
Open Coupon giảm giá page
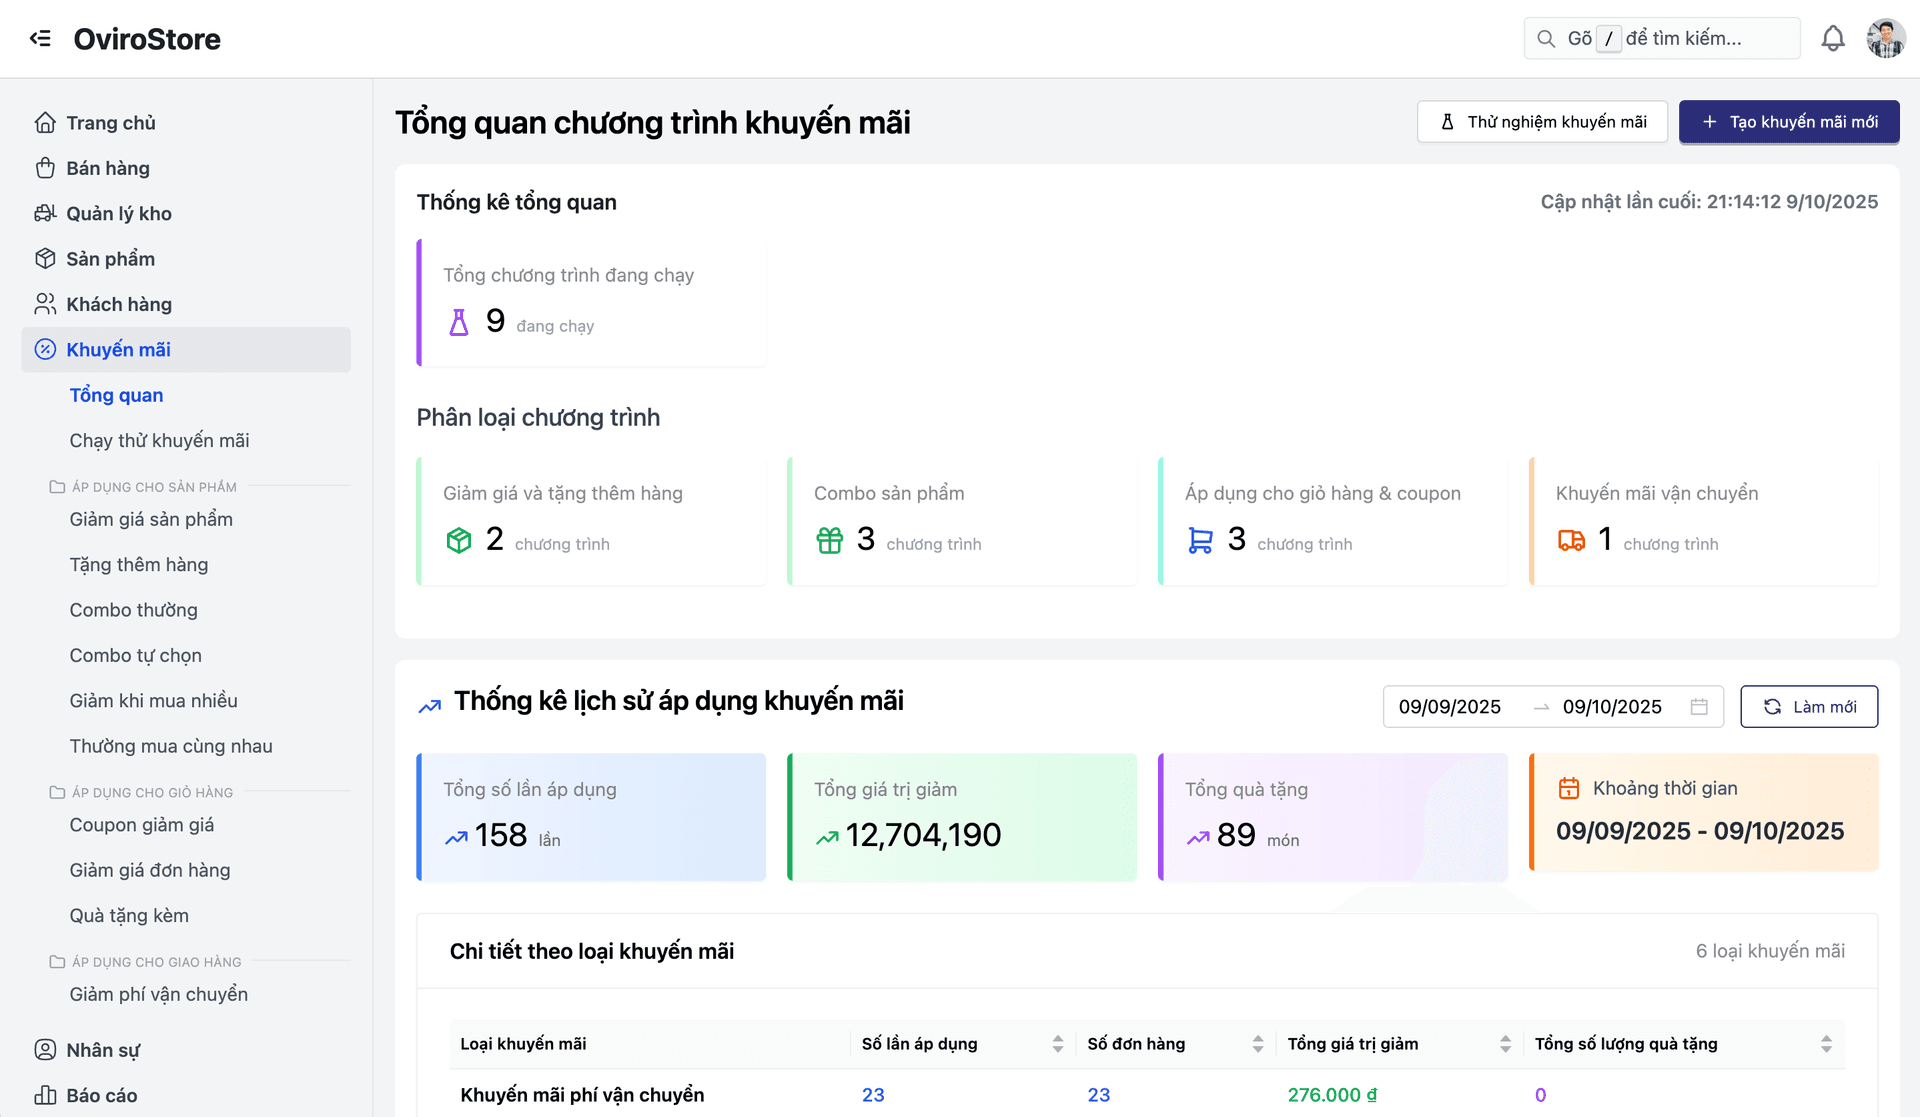coord(141,825)
